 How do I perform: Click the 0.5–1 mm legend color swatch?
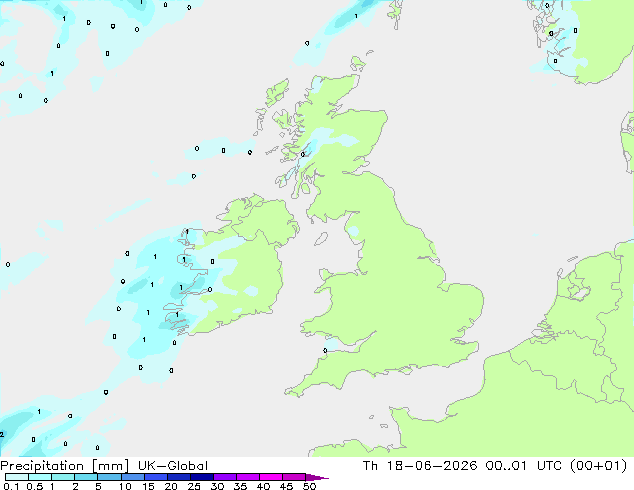(x=40, y=477)
